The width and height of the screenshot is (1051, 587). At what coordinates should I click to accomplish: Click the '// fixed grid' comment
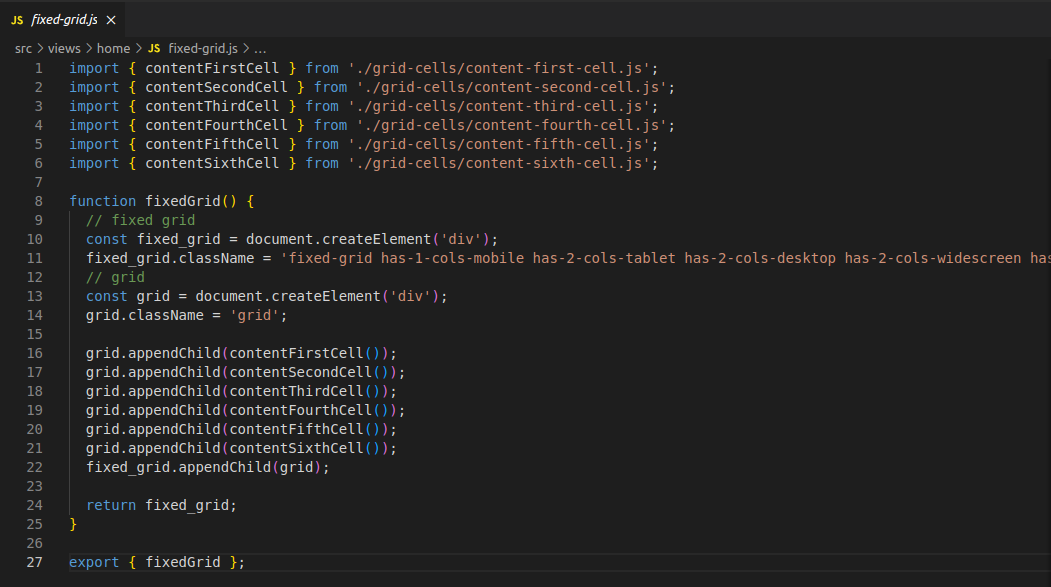click(140, 220)
